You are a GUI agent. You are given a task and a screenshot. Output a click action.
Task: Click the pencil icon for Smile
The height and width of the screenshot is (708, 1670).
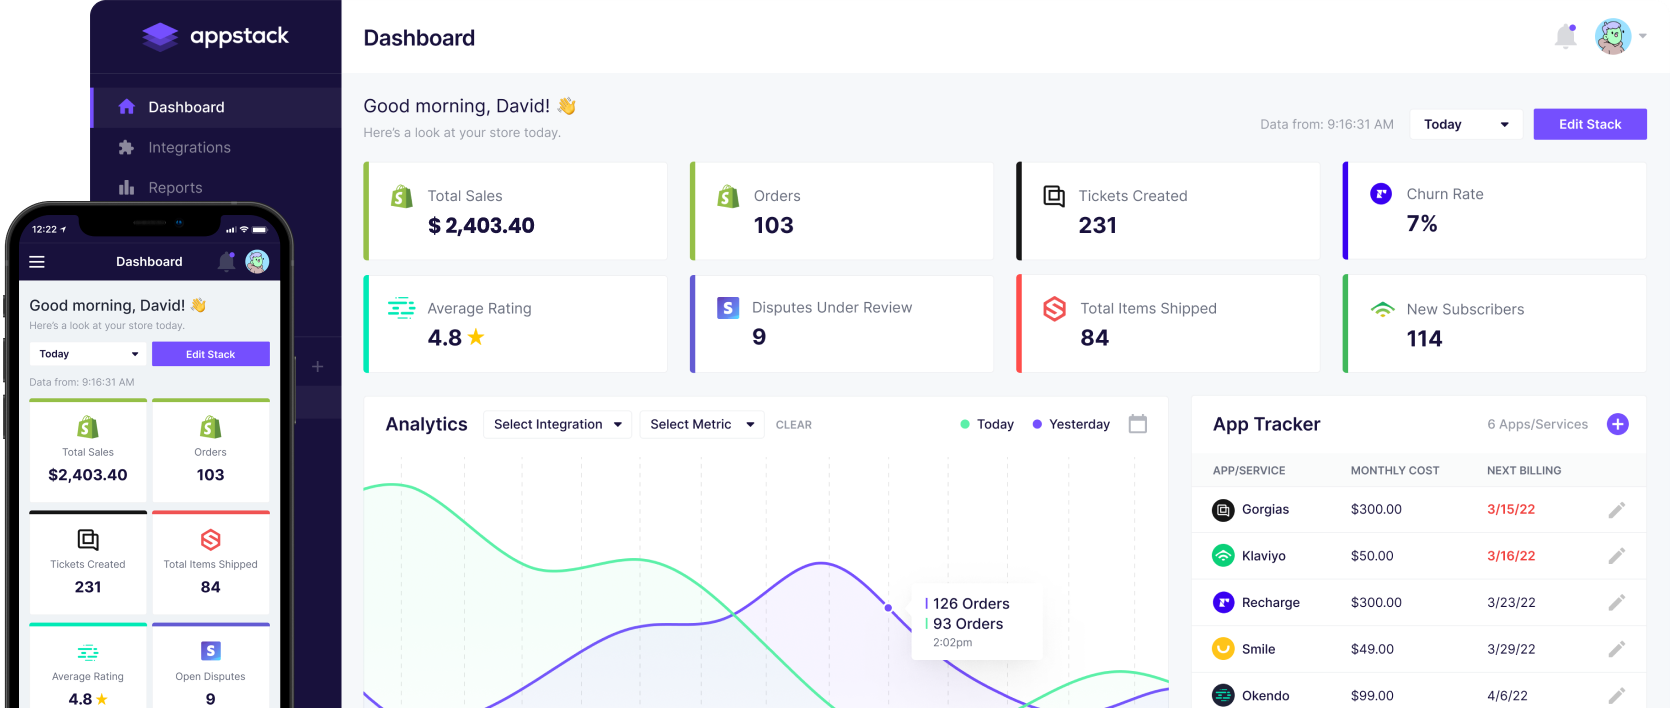point(1616,649)
